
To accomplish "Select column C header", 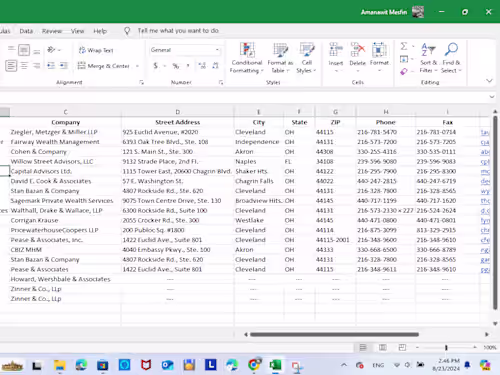I will tap(65, 112).
